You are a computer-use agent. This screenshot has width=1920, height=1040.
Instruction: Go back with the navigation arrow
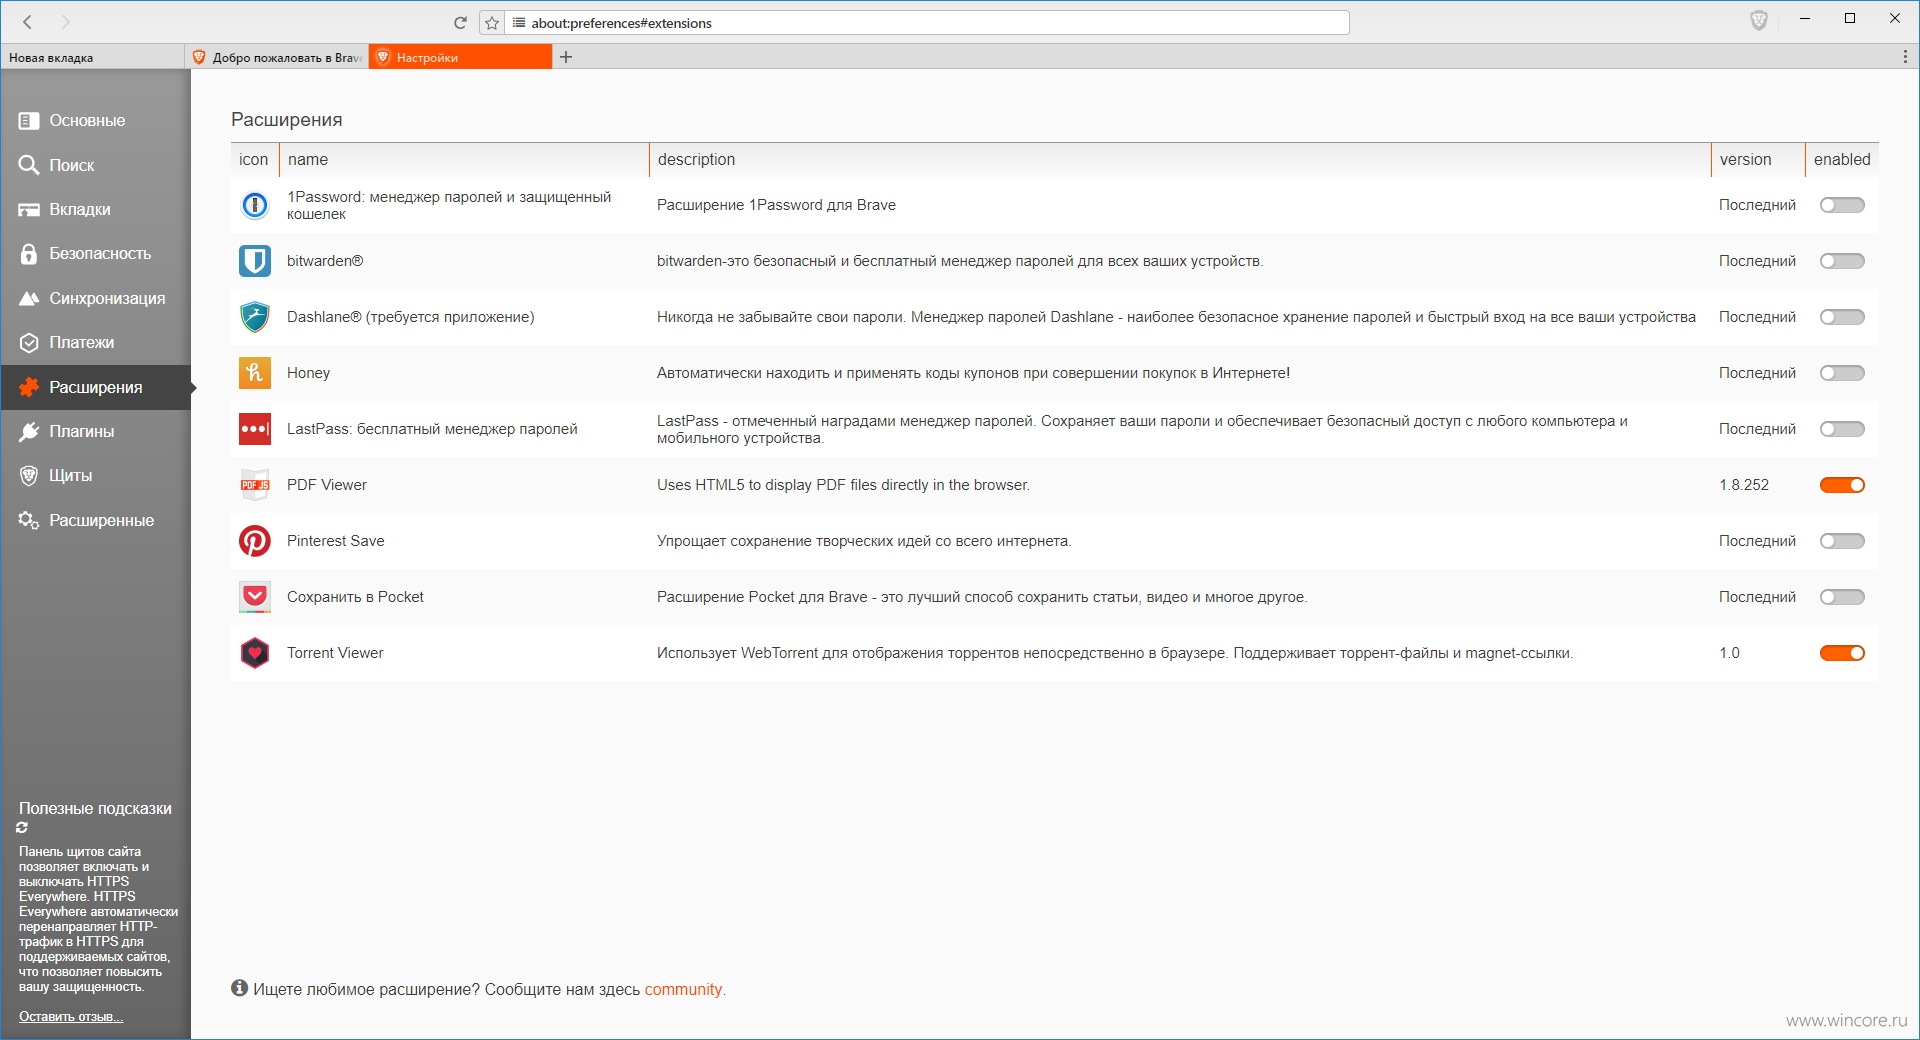[27, 22]
